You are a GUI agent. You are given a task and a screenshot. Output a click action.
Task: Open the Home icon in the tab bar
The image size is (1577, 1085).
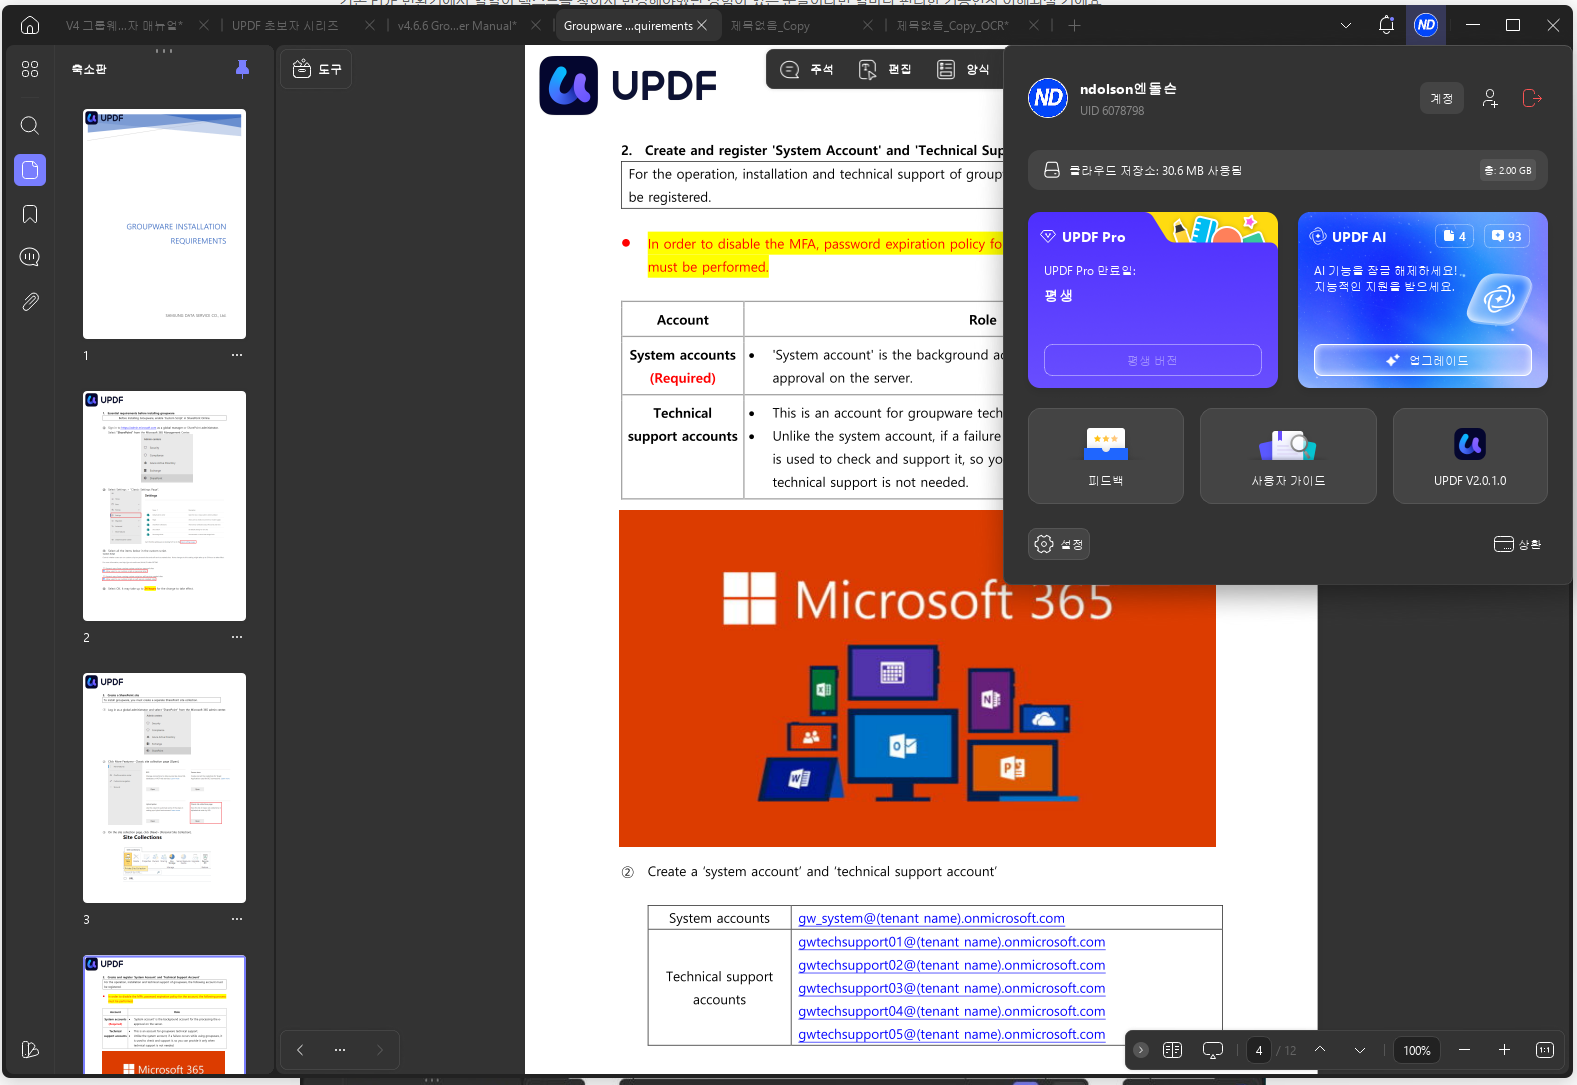coord(30,25)
